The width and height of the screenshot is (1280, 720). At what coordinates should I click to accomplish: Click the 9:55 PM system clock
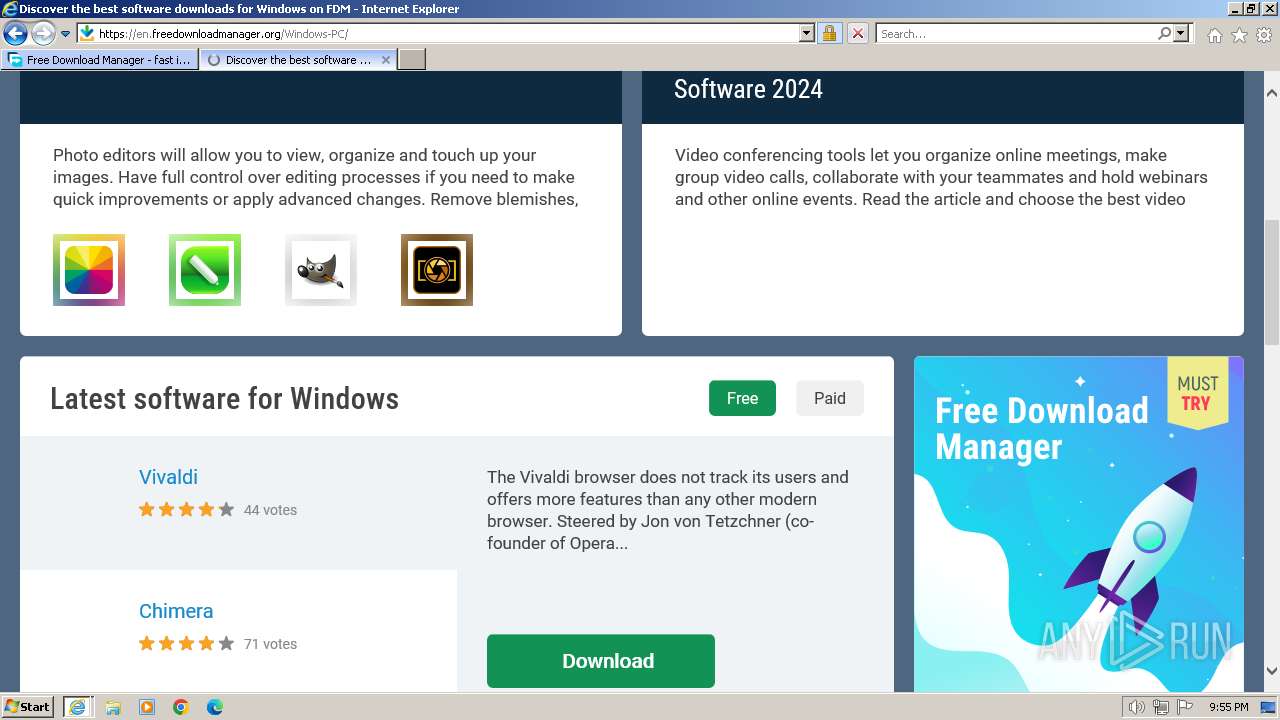[x=1229, y=707]
